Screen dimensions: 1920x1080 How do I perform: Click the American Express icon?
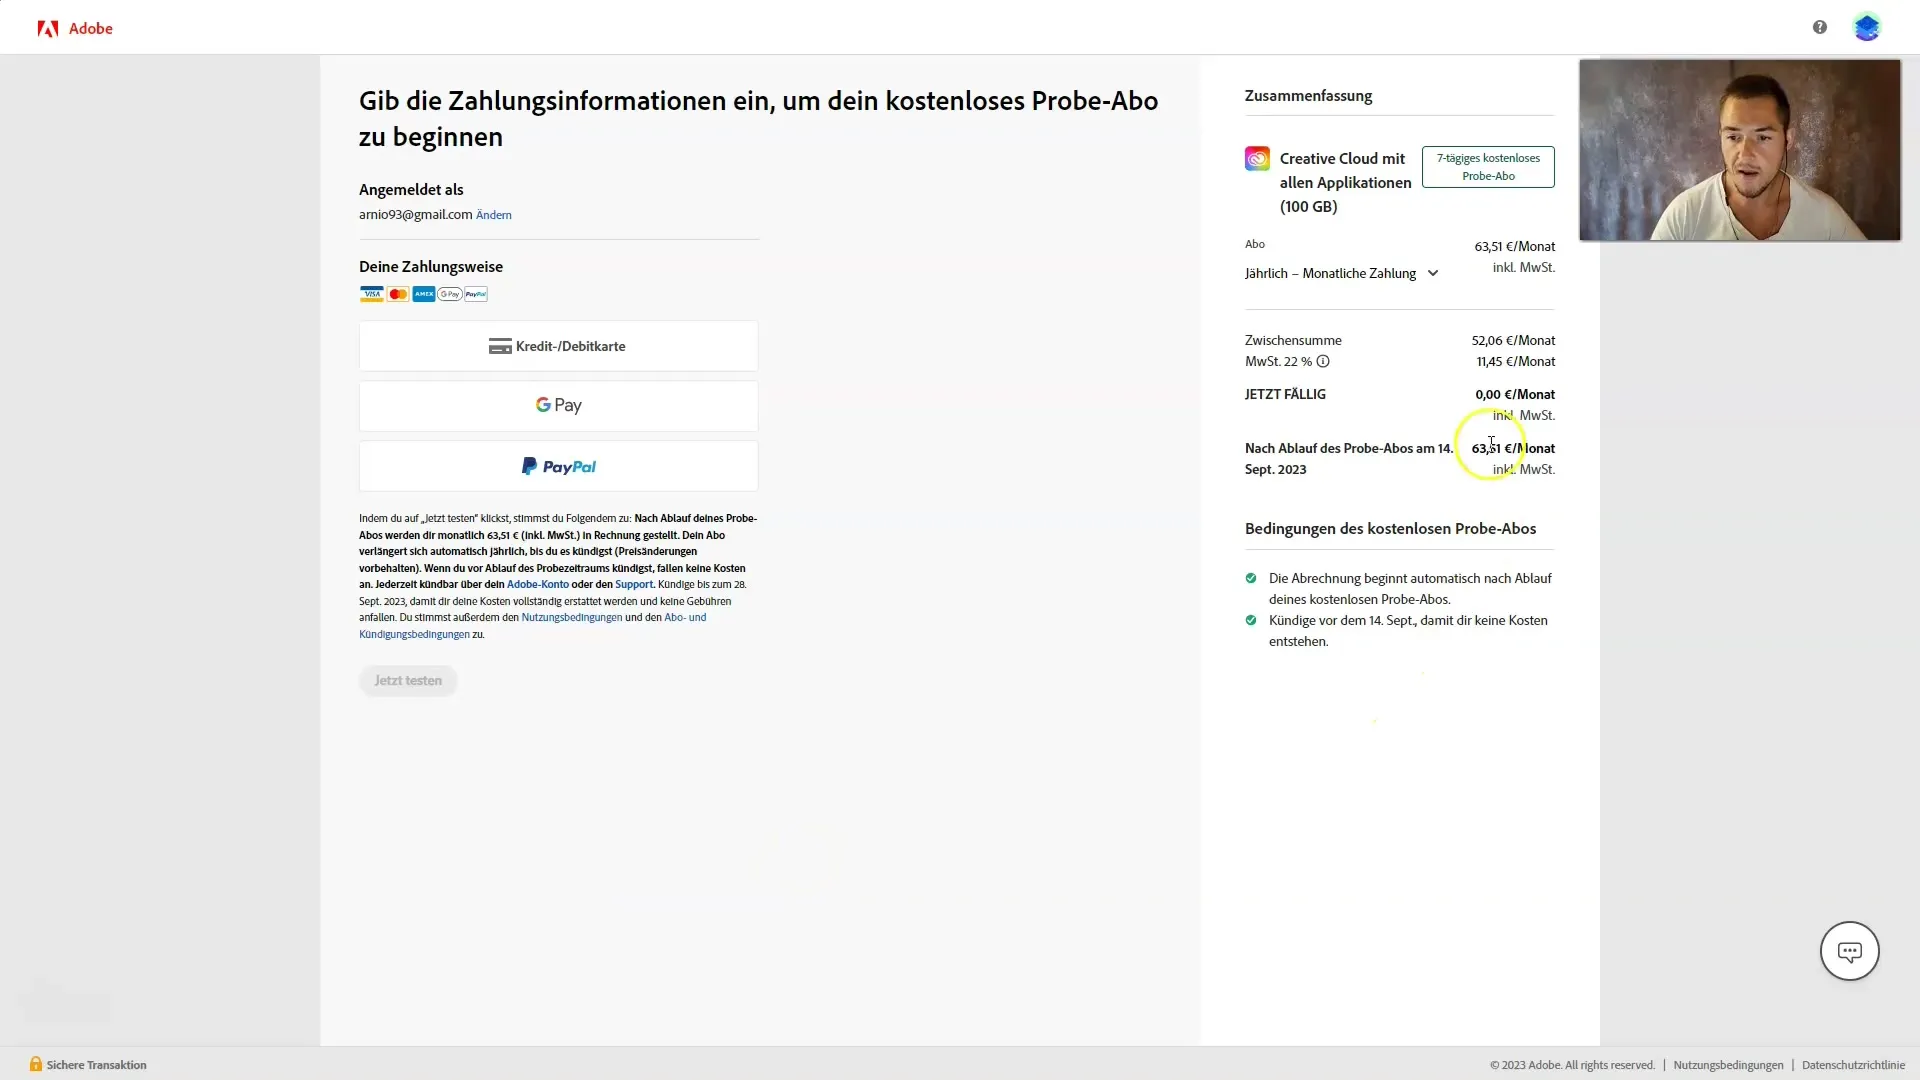pos(424,294)
